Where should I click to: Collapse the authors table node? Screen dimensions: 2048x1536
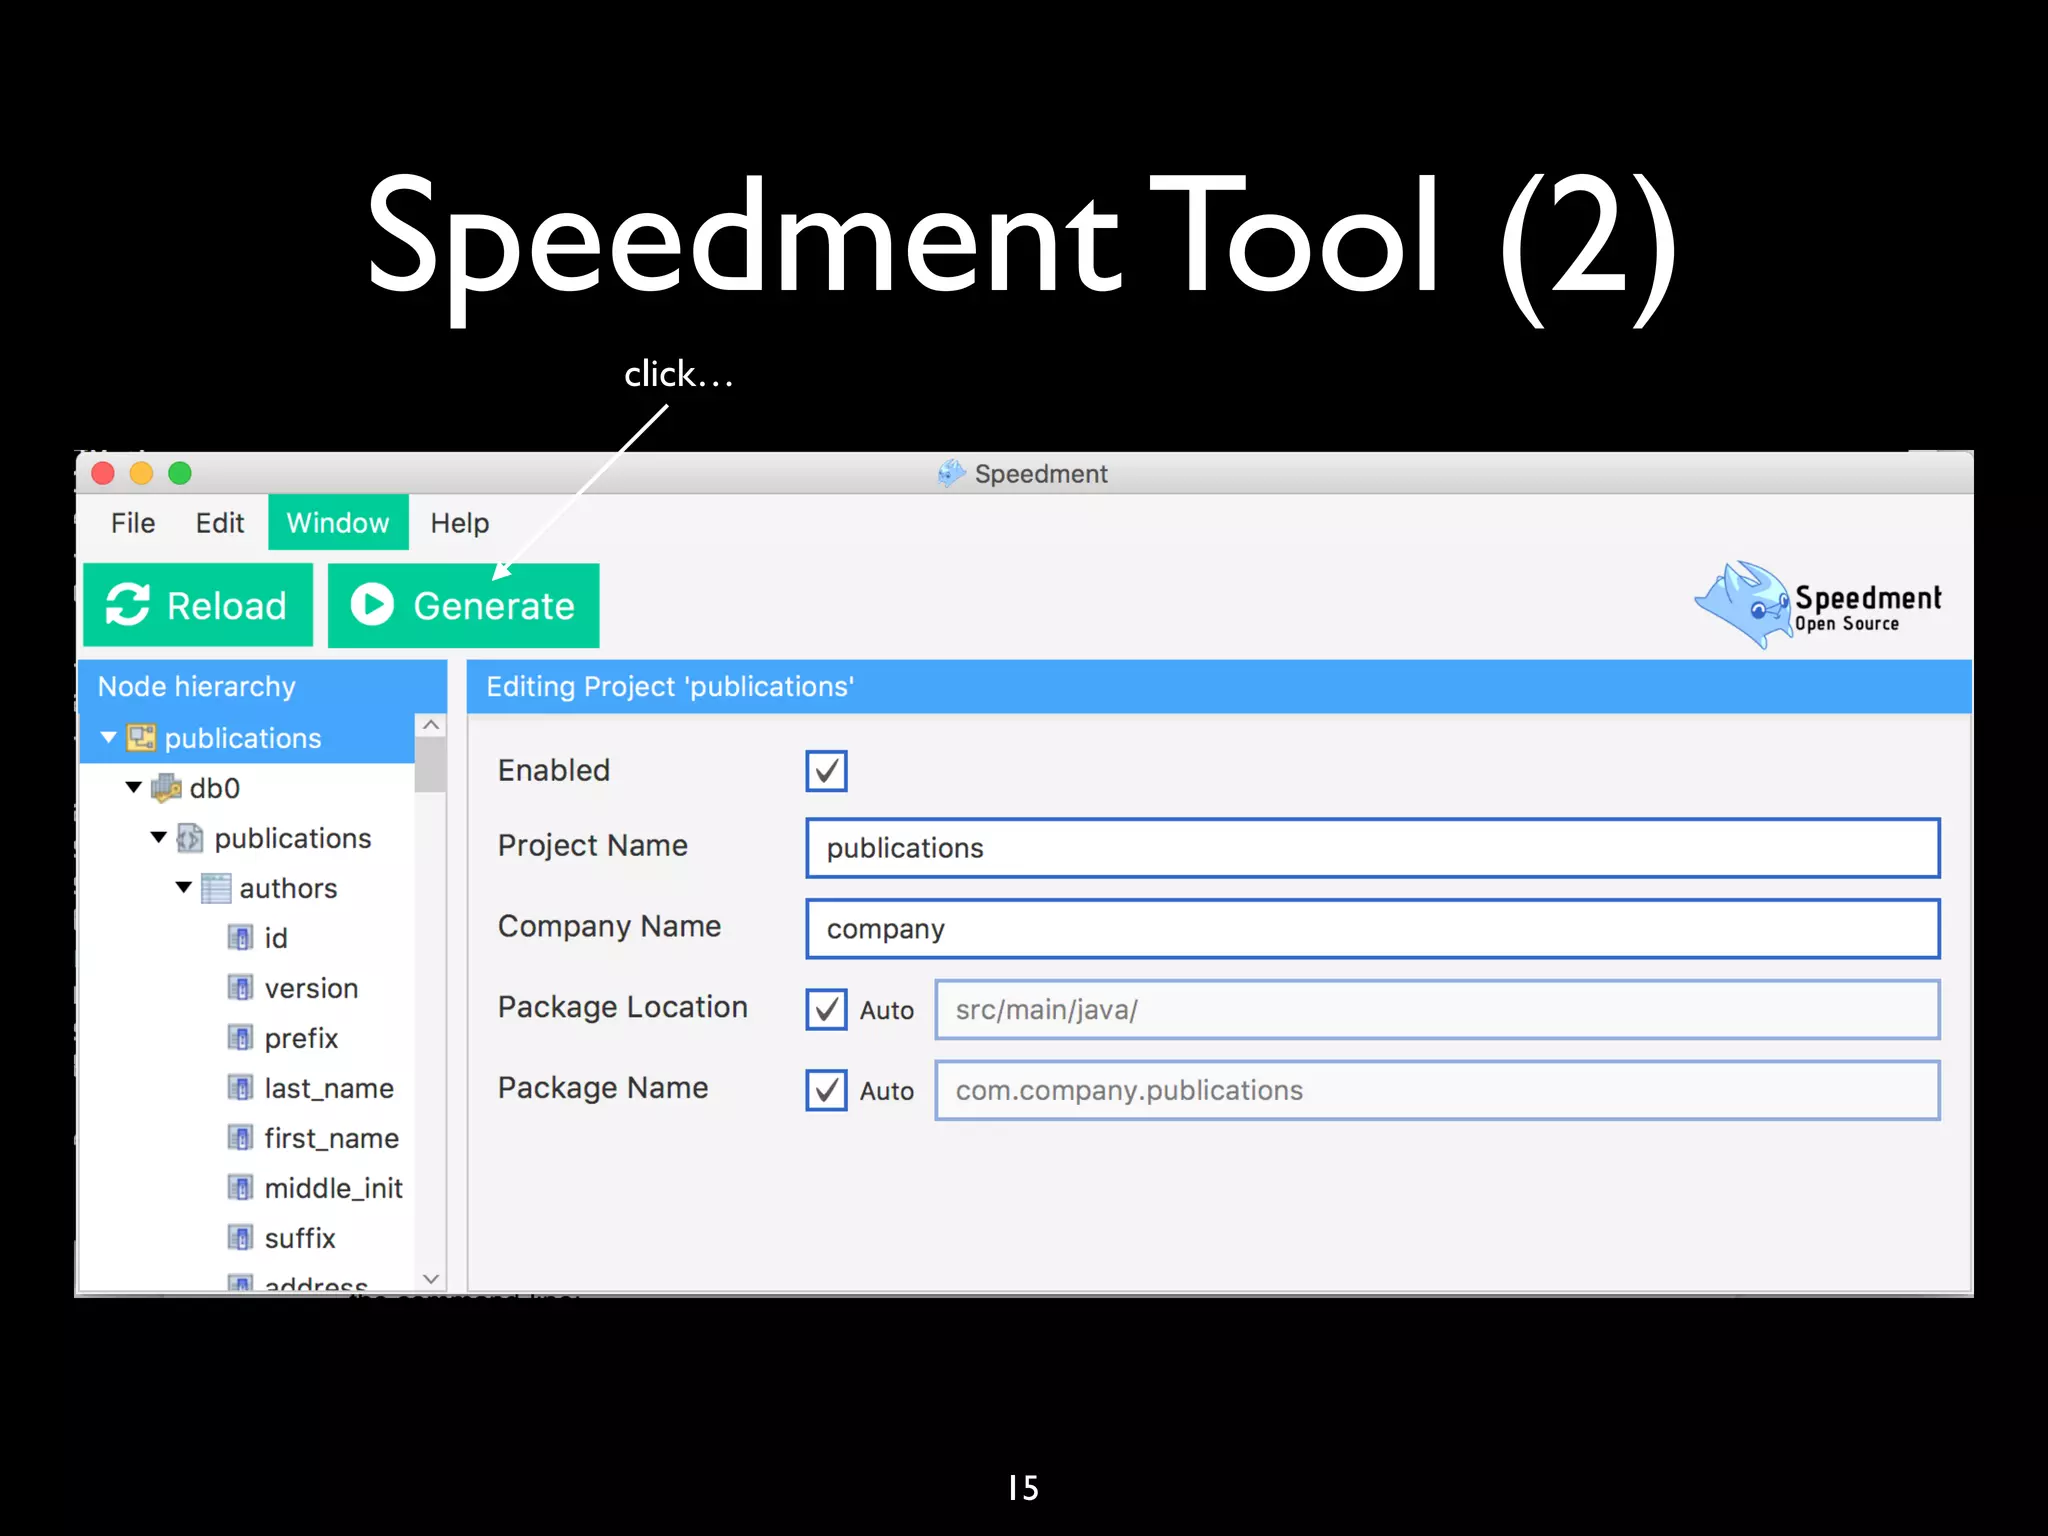[x=184, y=888]
